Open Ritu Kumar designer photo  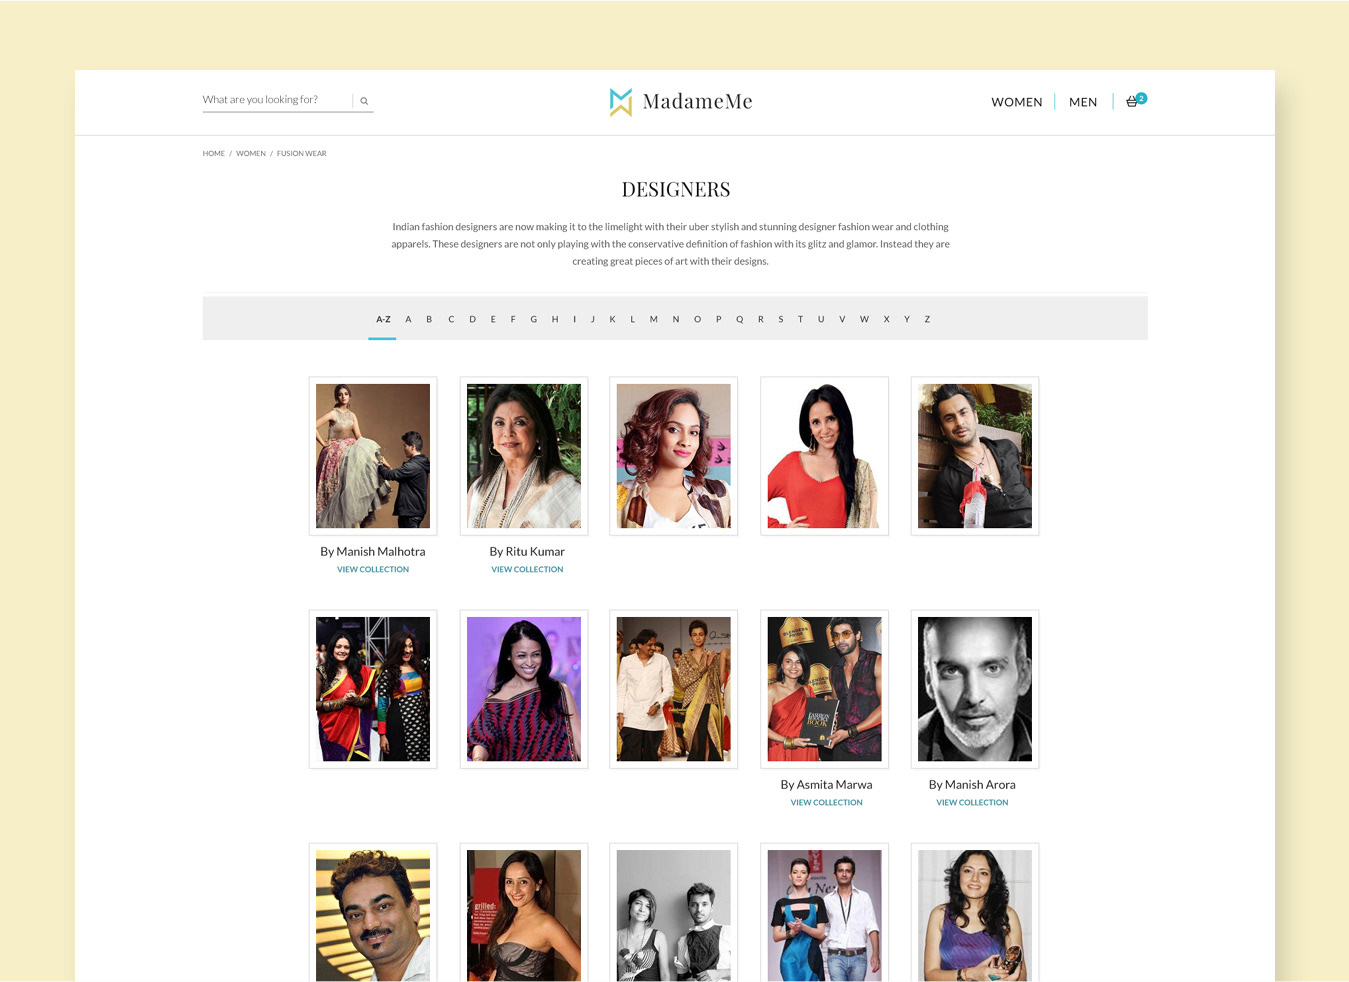pos(524,456)
